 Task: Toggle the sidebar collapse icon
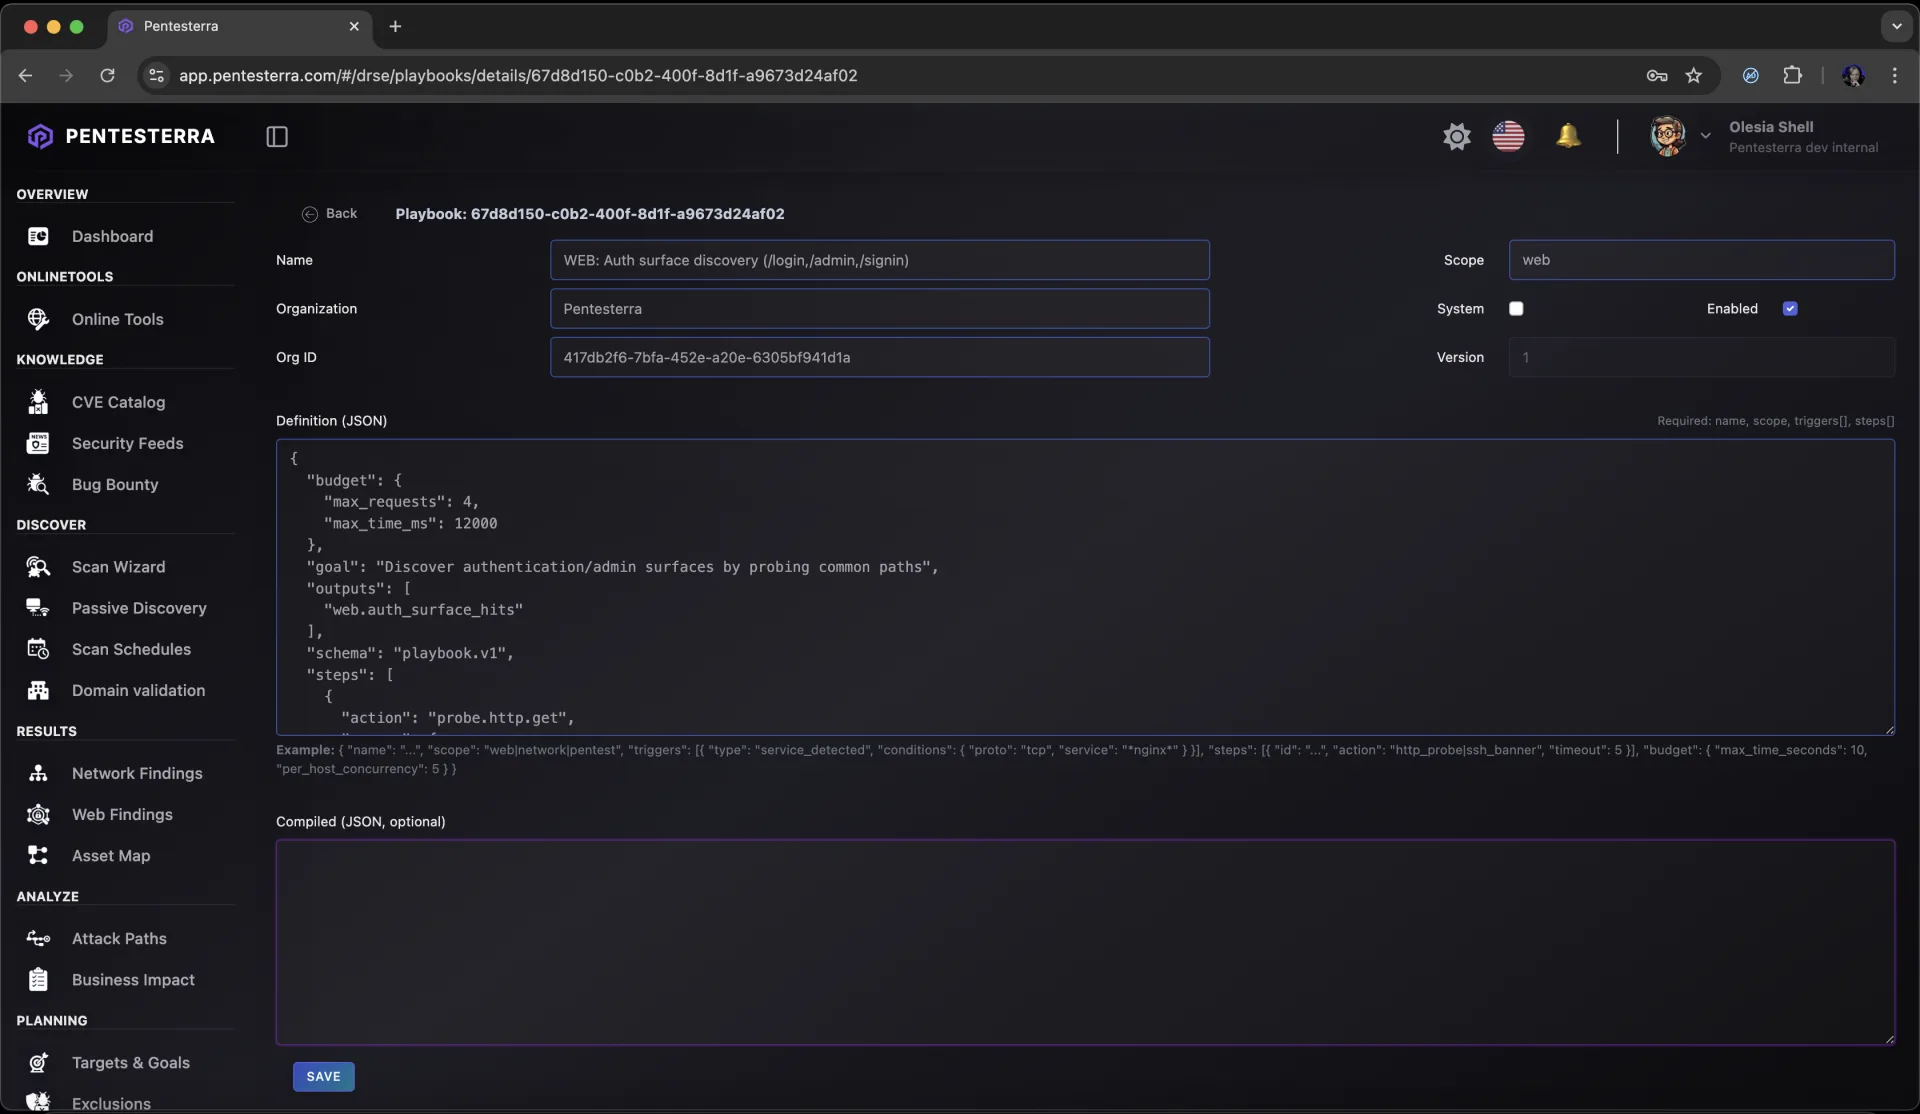point(277,136)
